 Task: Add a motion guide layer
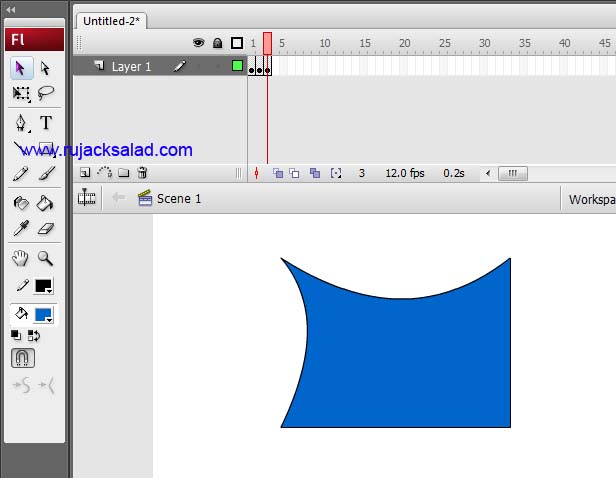point(104,172)
